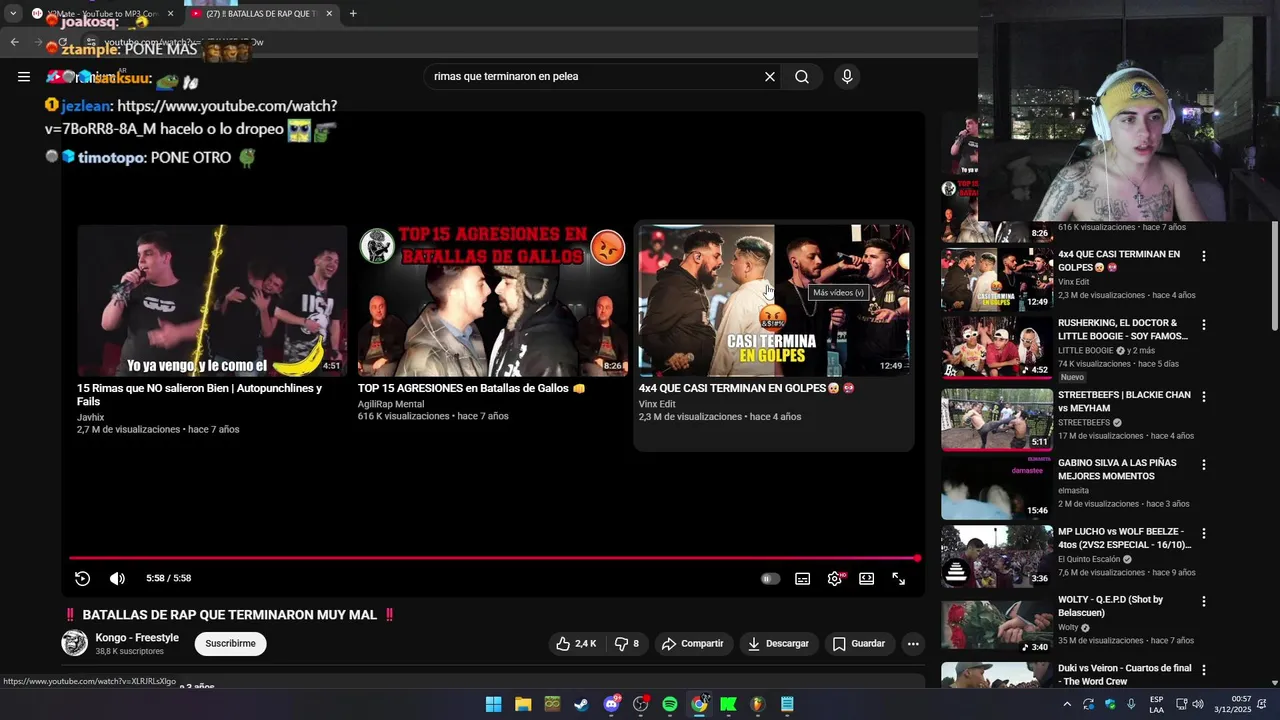
Task: Open options for Duki vs Veiron video
Action: click(x=1204, y=670)
